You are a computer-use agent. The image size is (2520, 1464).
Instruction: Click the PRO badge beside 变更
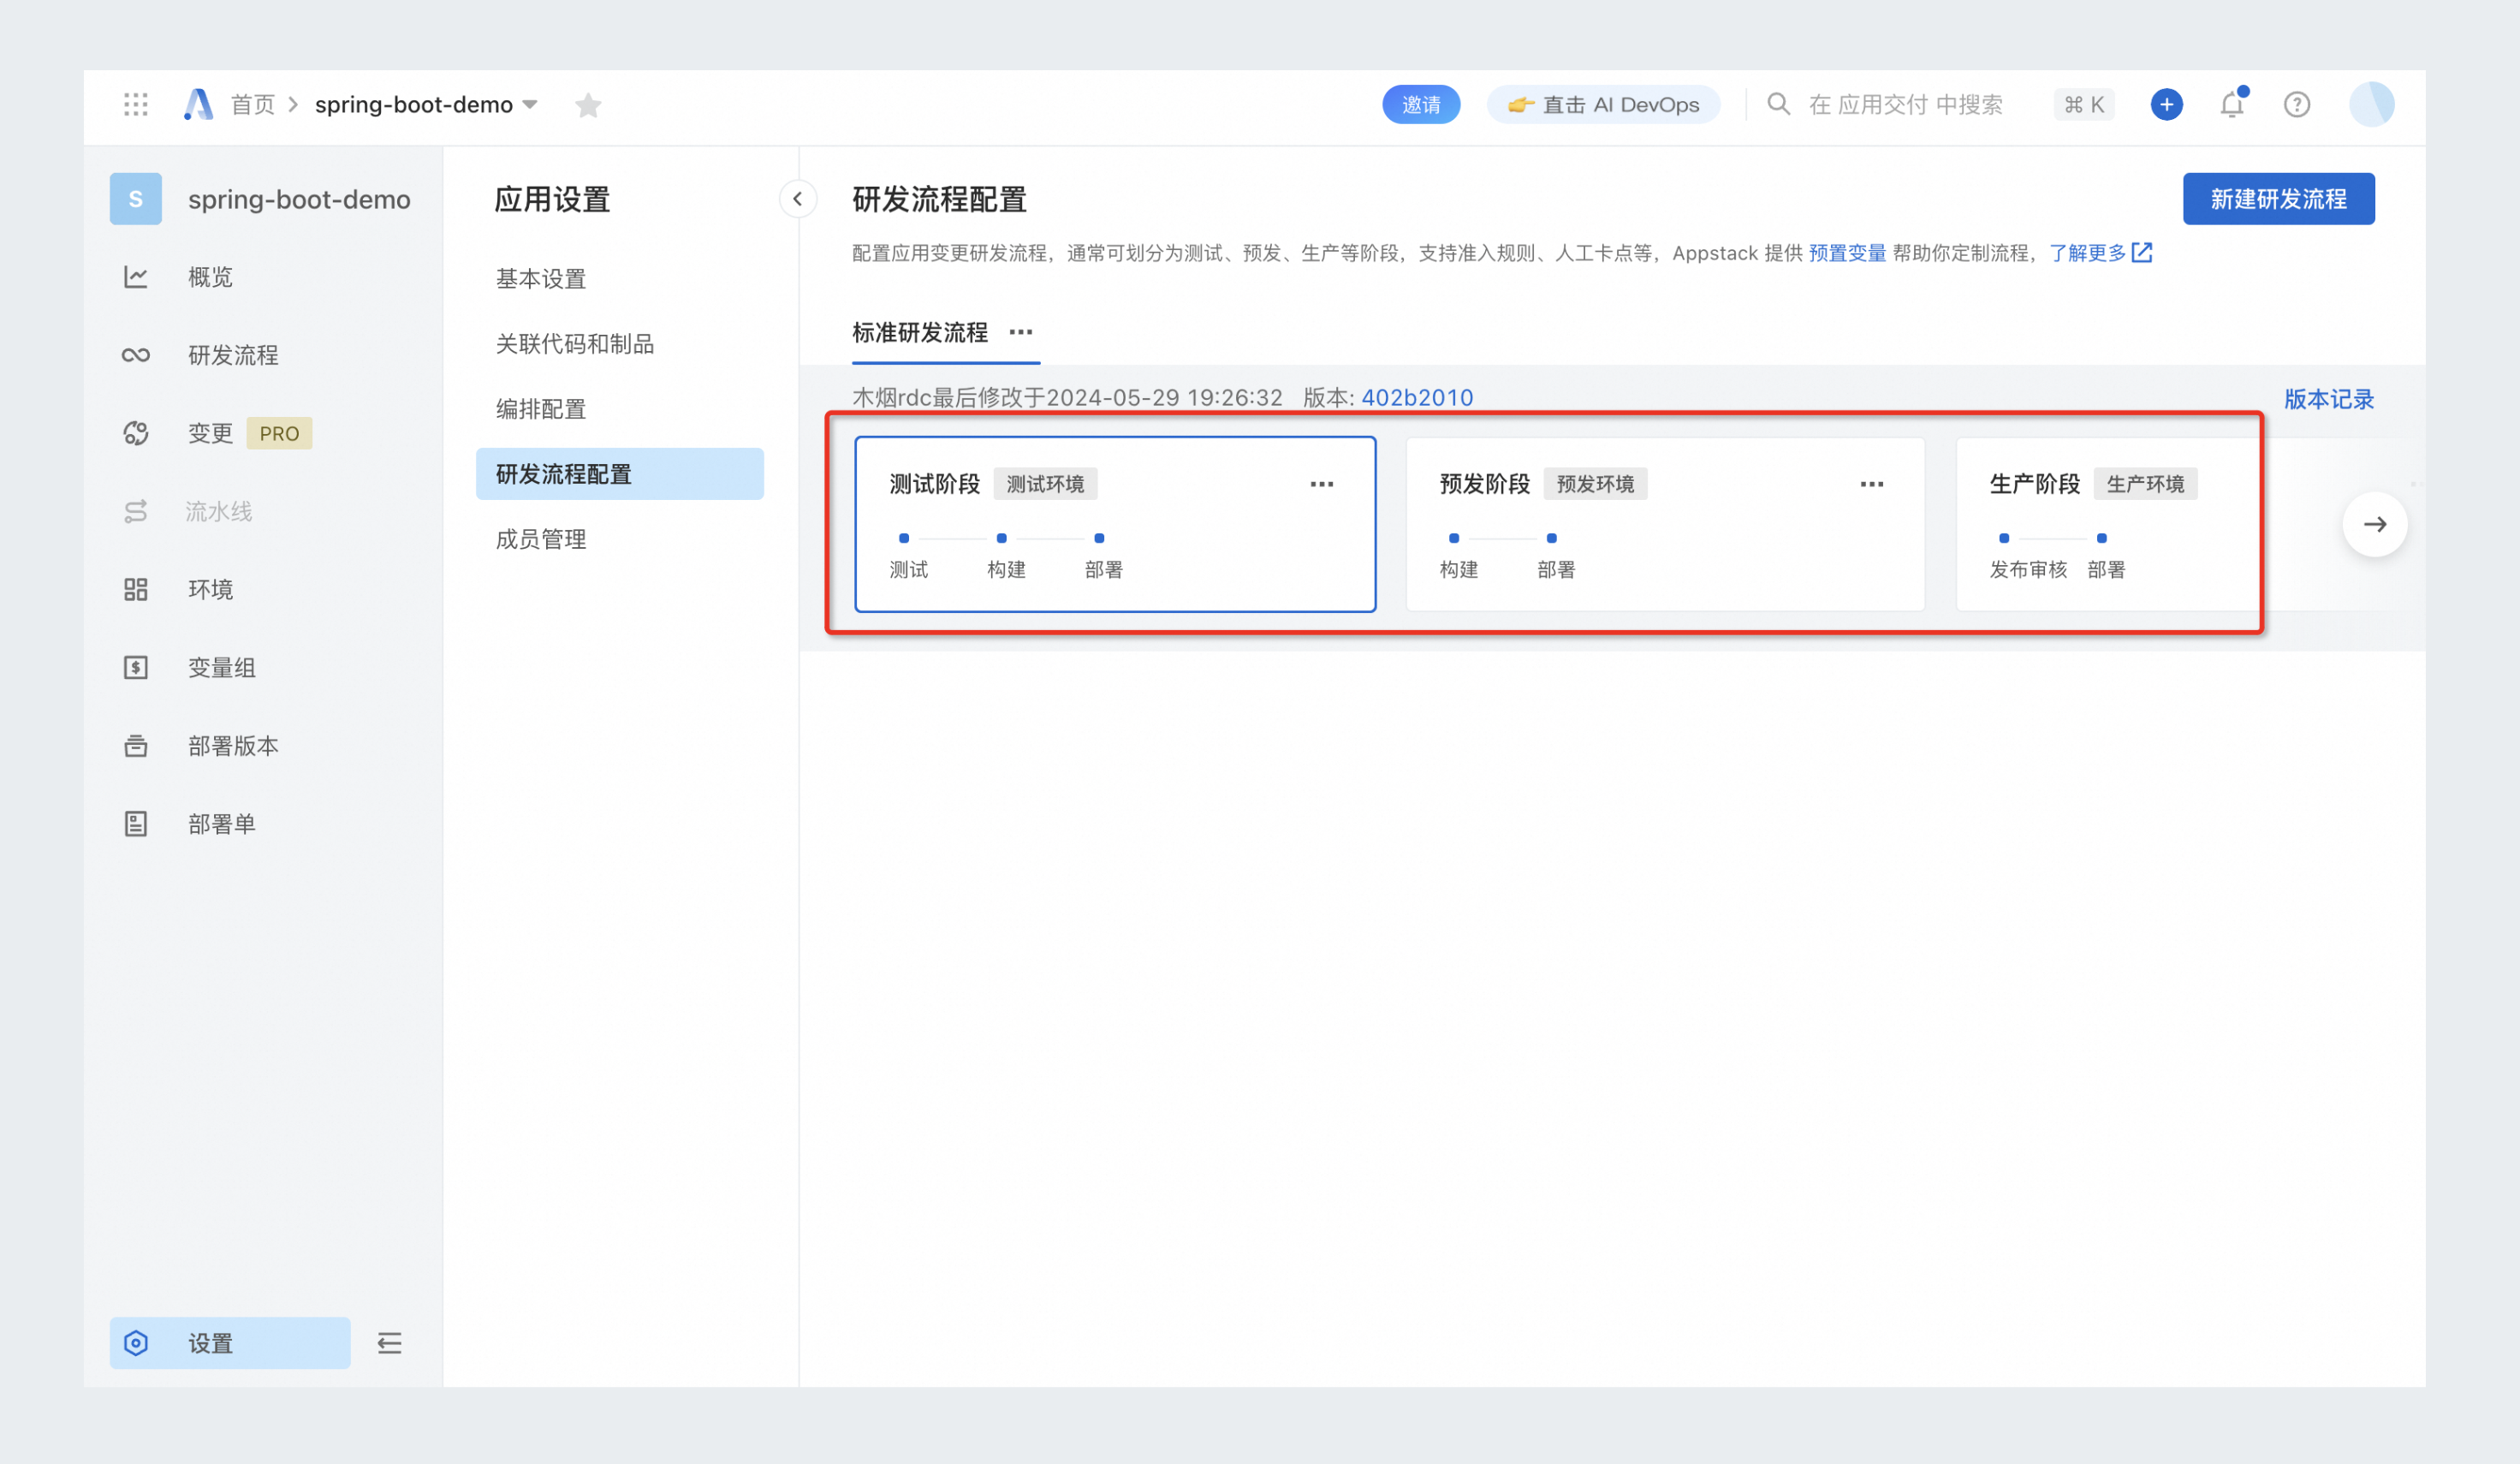[279, 433]
